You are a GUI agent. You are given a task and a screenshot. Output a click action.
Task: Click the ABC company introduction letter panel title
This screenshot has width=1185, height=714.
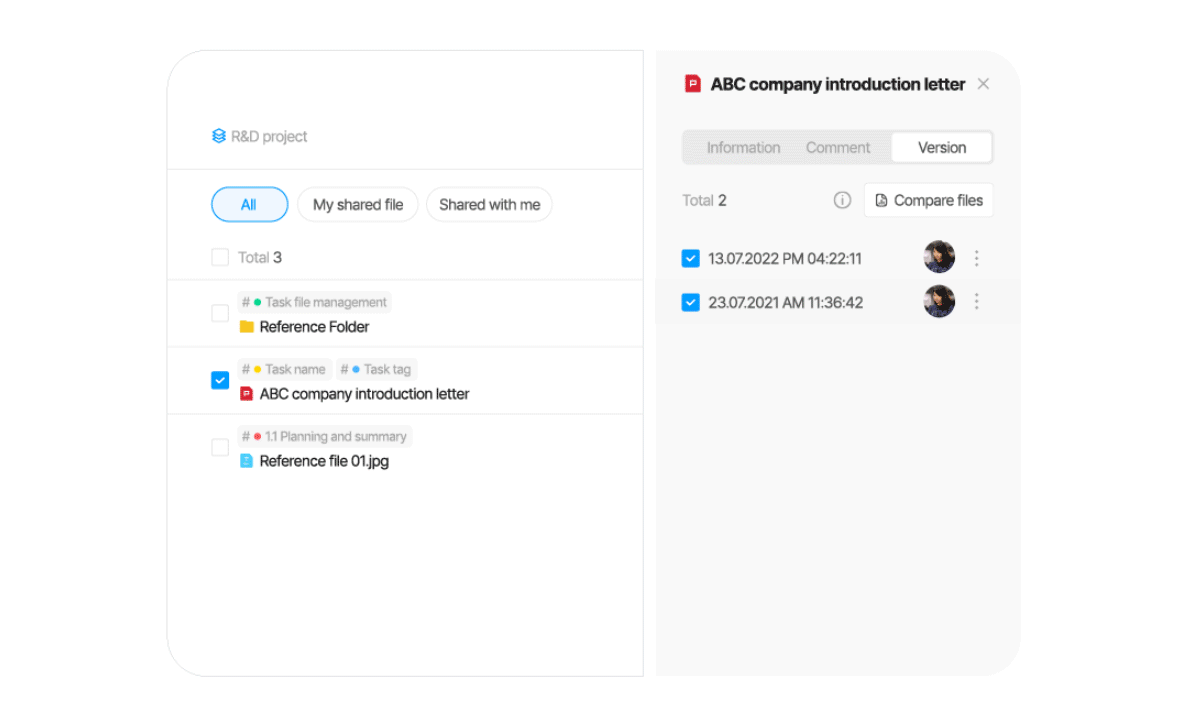[837, 84]
